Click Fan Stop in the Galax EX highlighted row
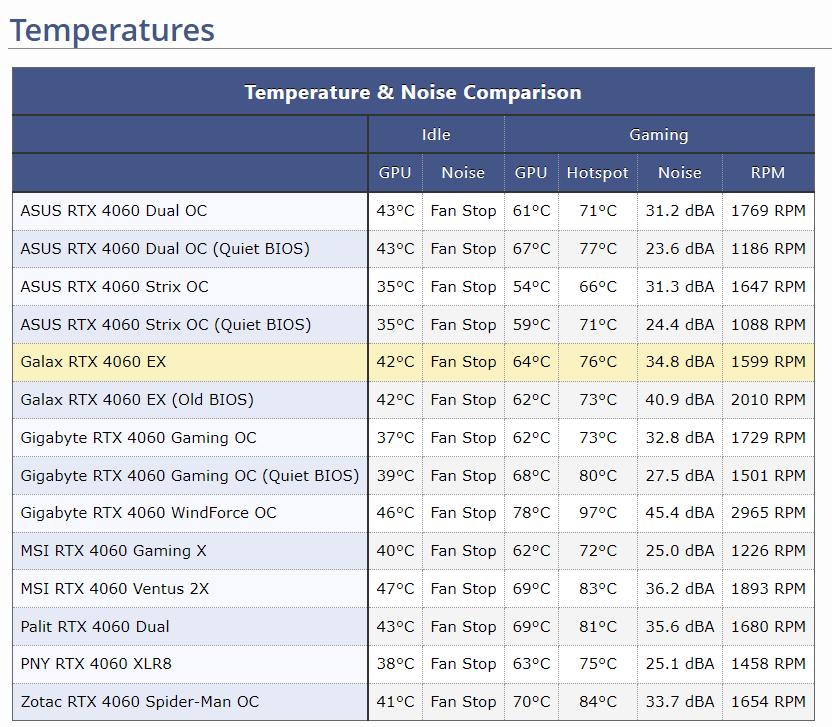Viewport: 832px width, 727px height. point(463,362)
